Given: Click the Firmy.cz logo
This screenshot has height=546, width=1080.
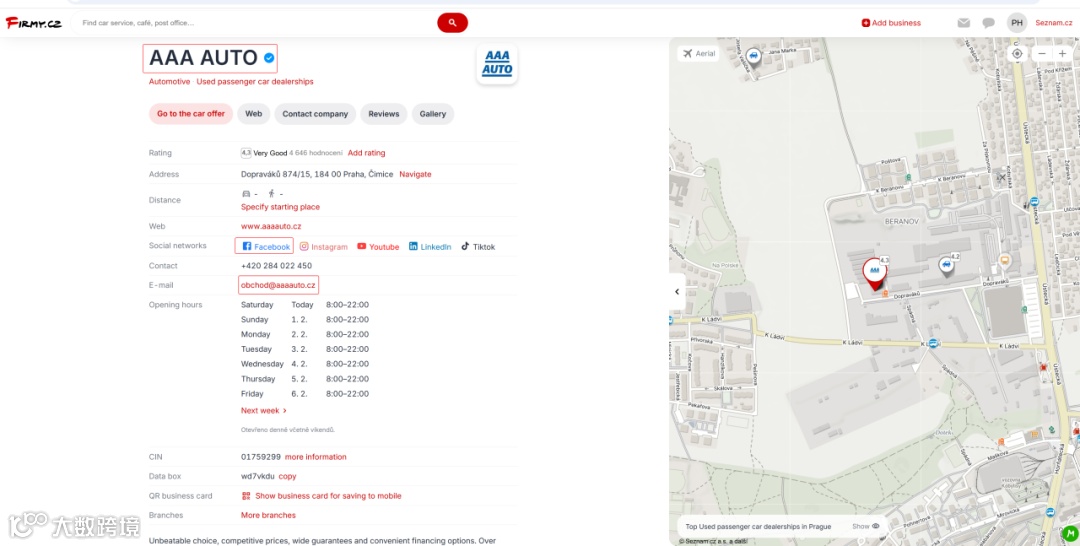Looking at the screenshot, I should (34, 23).
